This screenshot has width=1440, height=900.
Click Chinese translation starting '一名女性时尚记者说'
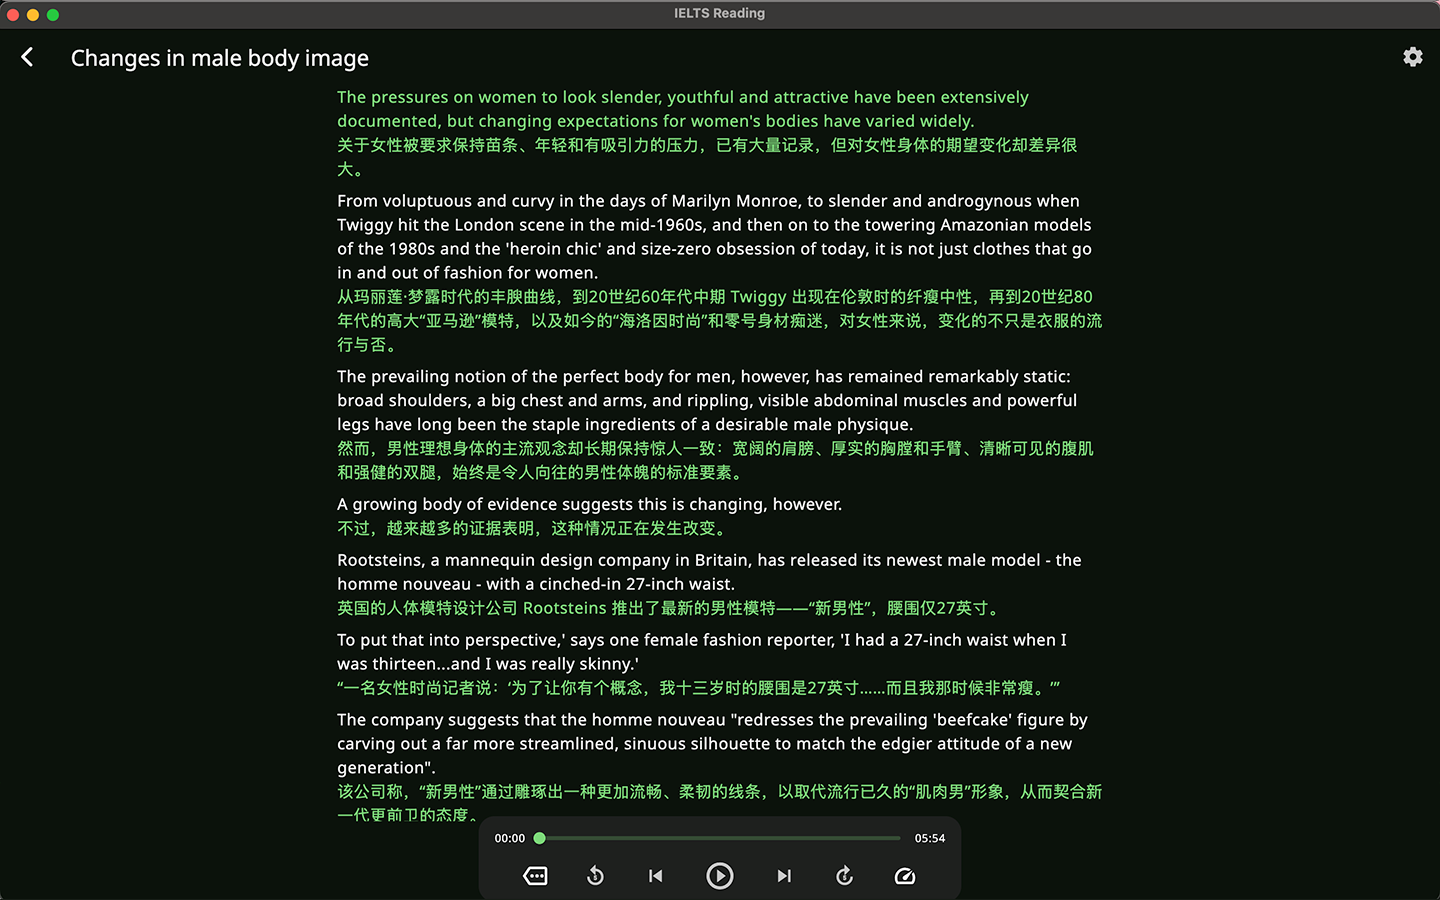click(698, 688)
